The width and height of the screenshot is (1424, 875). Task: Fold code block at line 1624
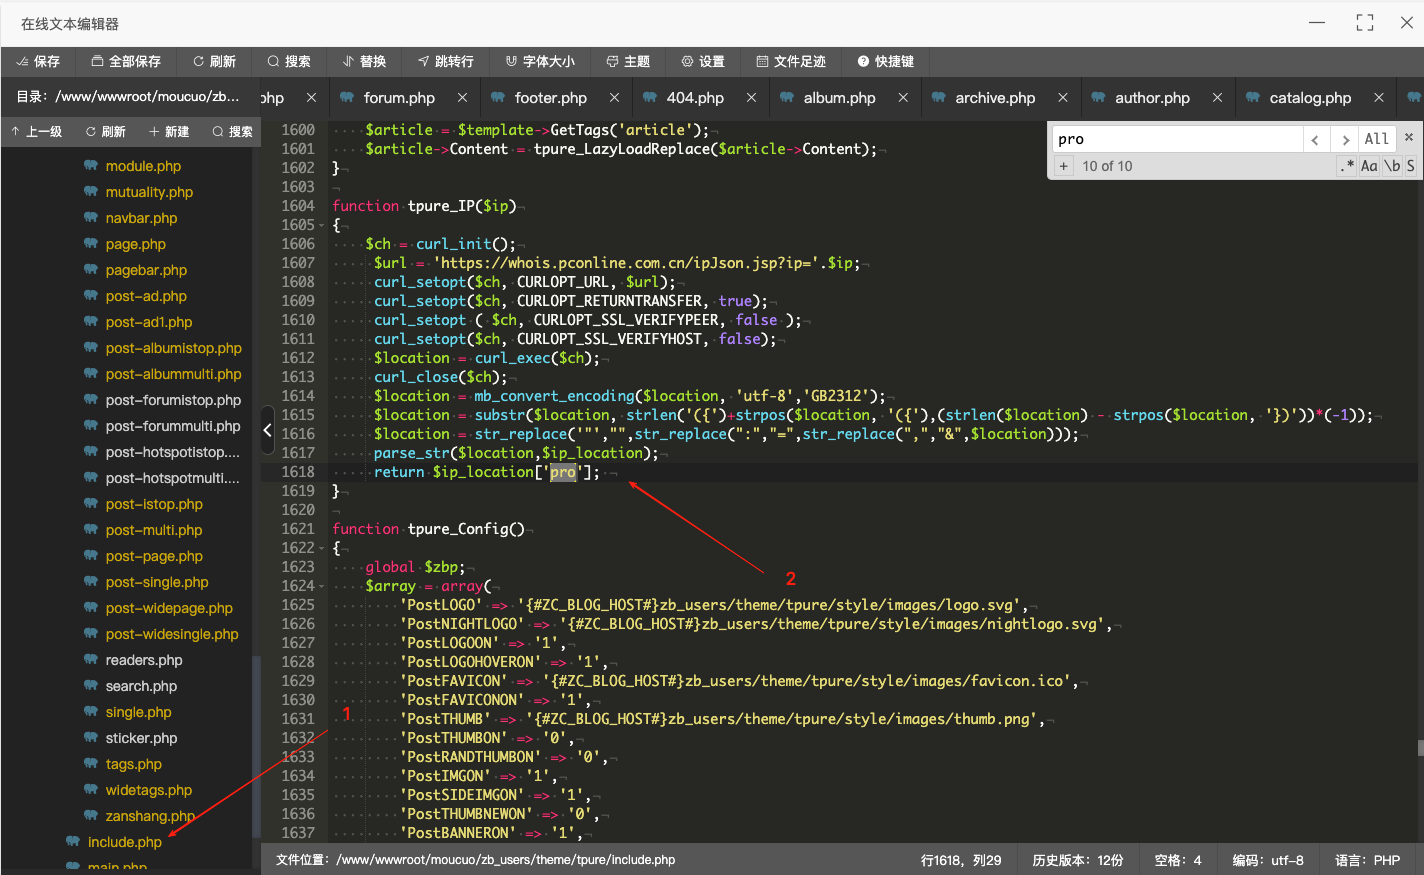pyautogui.click(x=321, y=586)
